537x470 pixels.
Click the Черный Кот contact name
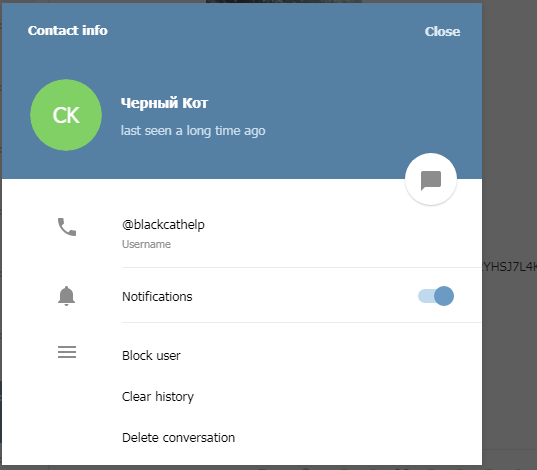(164, 103)
